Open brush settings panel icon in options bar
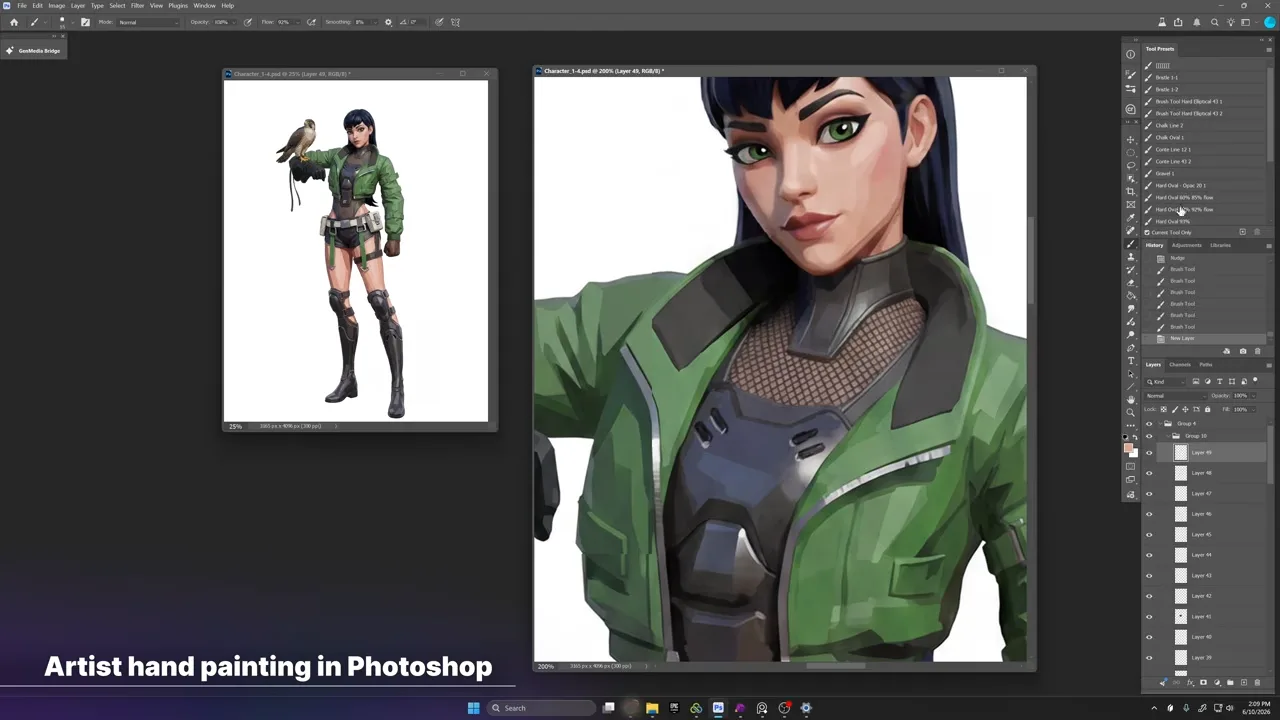Screen dimensions: 1280x720 (x=85, y=22)
